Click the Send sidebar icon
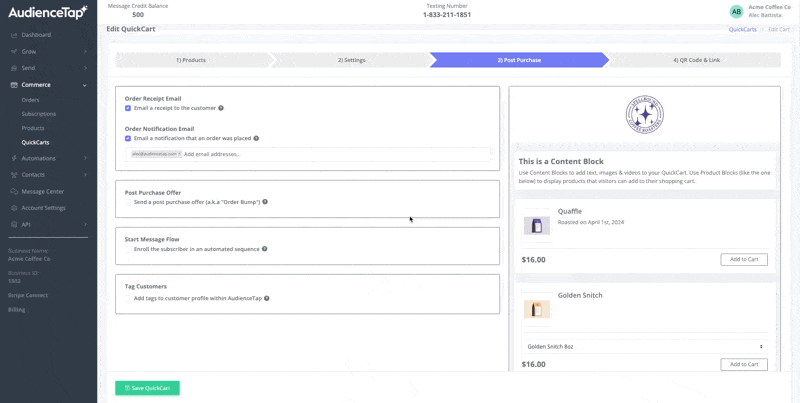The image size is (800, 403). [14, 68]
